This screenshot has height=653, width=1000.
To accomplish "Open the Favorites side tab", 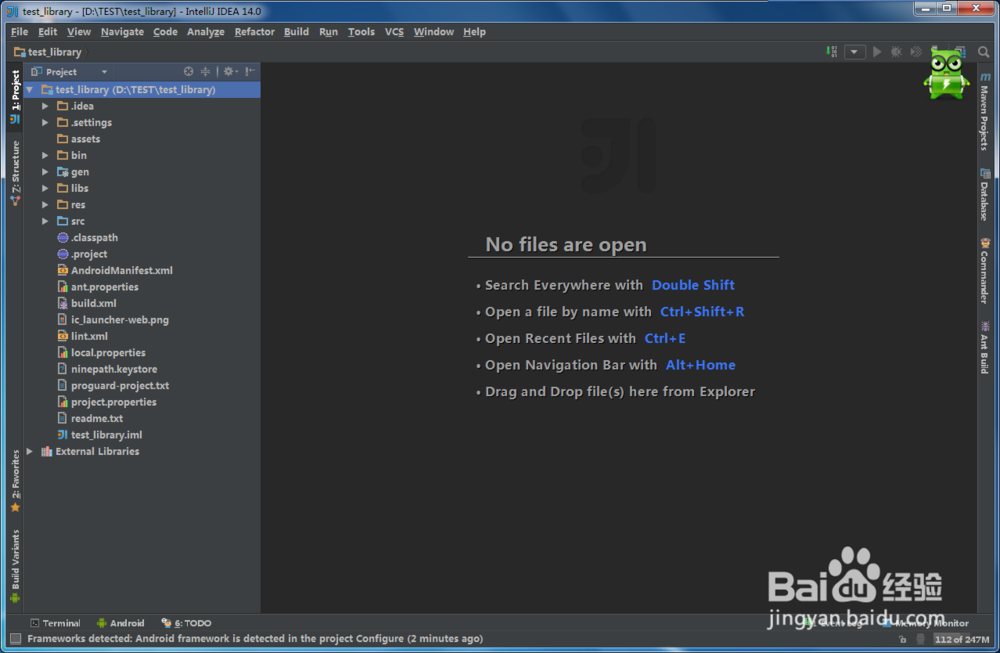I will click(x=15, y=481).
